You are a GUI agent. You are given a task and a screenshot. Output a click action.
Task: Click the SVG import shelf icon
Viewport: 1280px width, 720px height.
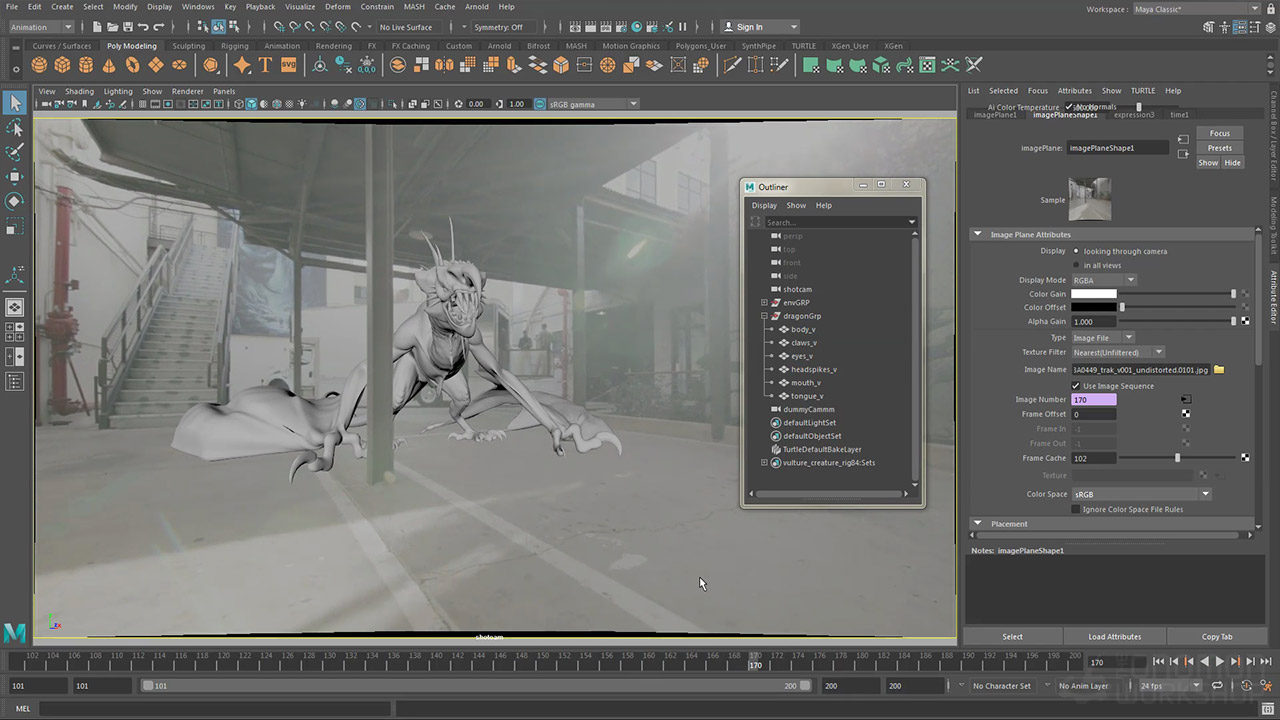click(288, 65)
